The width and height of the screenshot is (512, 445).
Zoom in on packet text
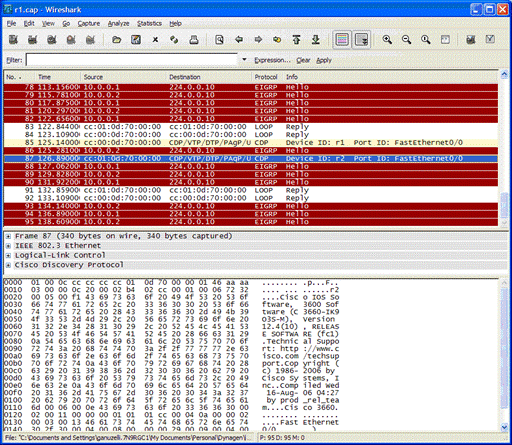(387, 40)
